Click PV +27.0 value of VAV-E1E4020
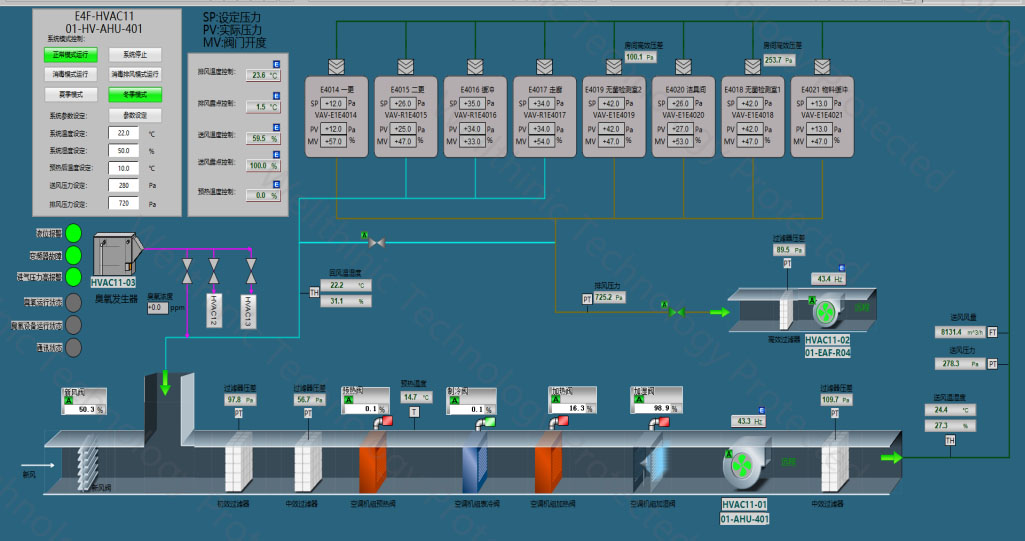Screen dimensions: 1025x541 (x=681, y=129)
